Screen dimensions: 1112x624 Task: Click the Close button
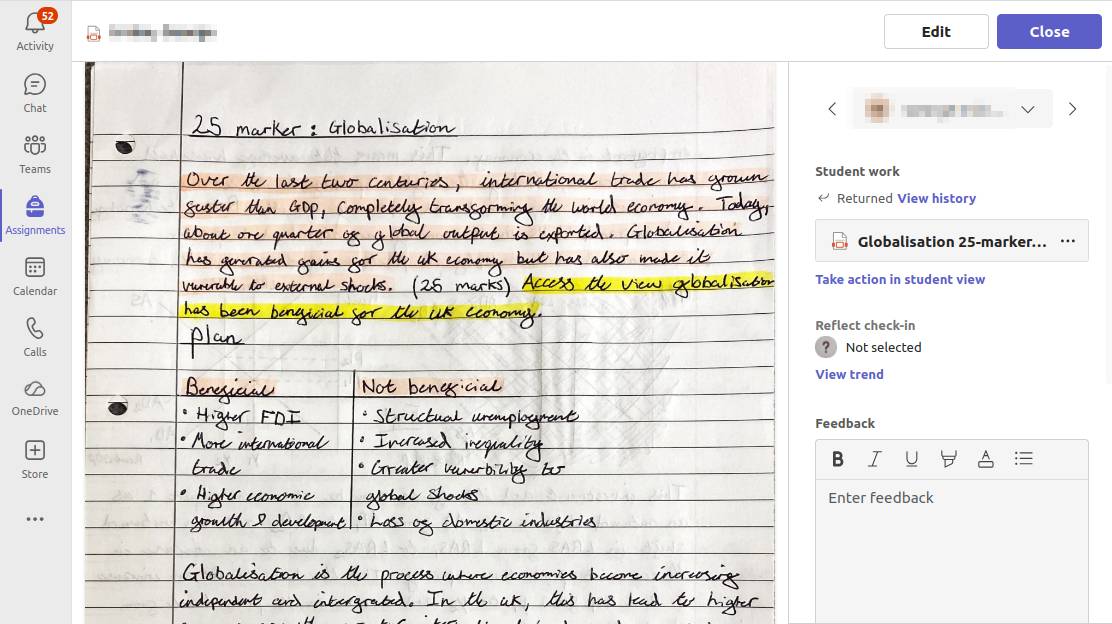(1050, 31)
